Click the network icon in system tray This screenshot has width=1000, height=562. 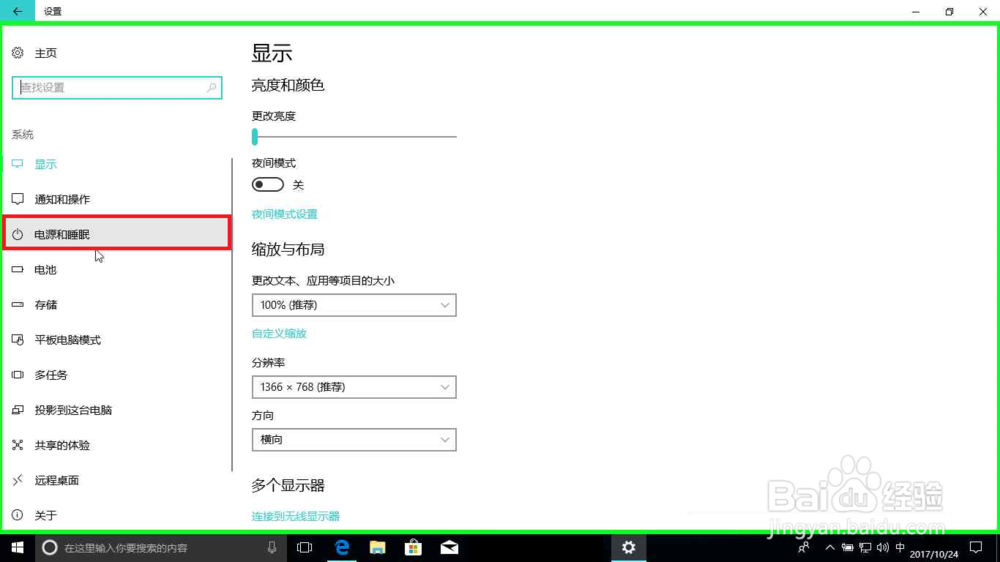[x=865, y=547]
